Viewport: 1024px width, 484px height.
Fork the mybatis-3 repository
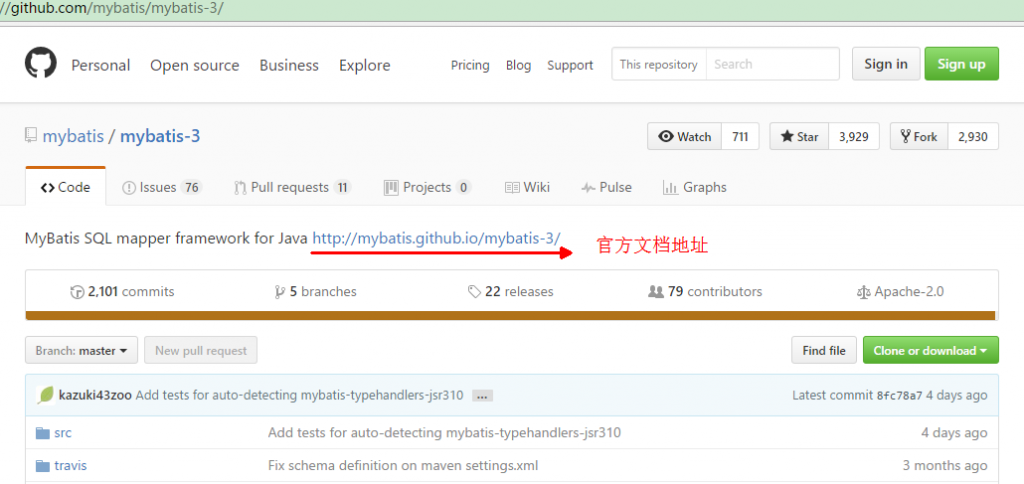[919, 137]
